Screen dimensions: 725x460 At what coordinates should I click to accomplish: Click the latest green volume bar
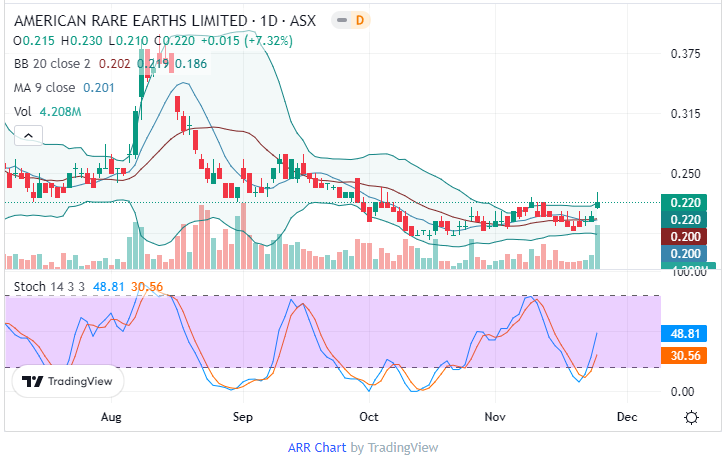(x=598, y=247)
